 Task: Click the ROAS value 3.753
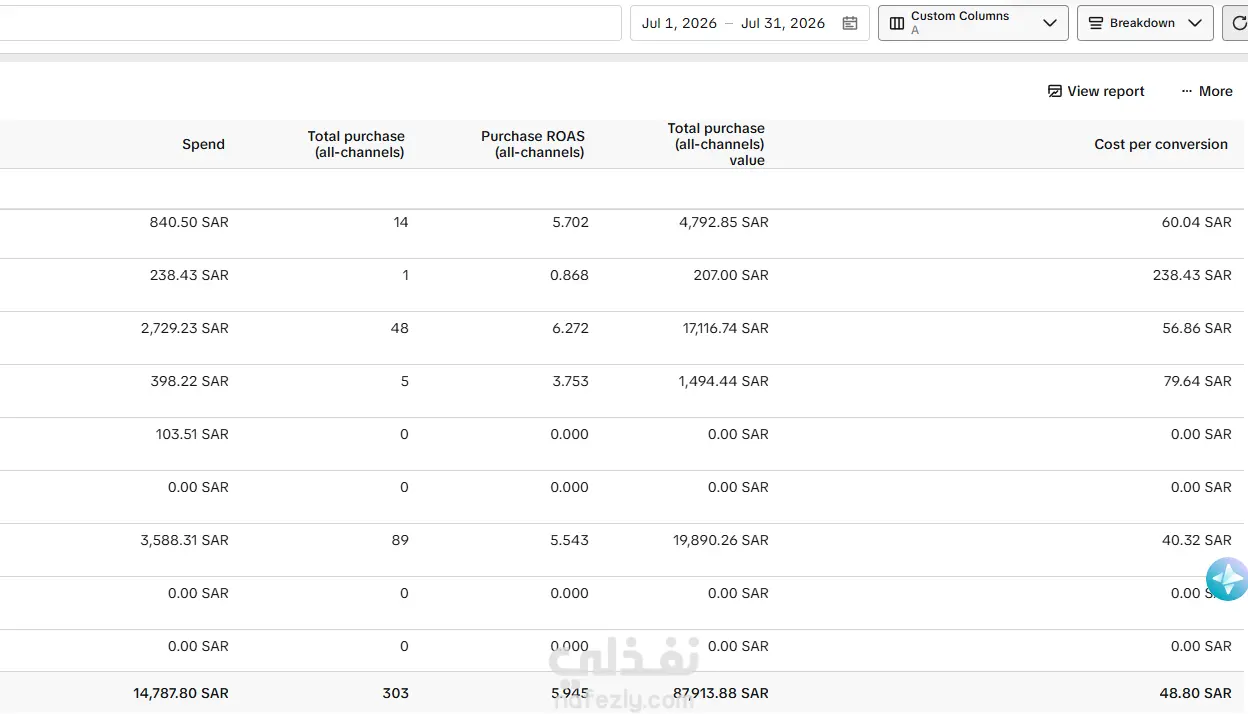pyautogui.click(x=571, y=381)
